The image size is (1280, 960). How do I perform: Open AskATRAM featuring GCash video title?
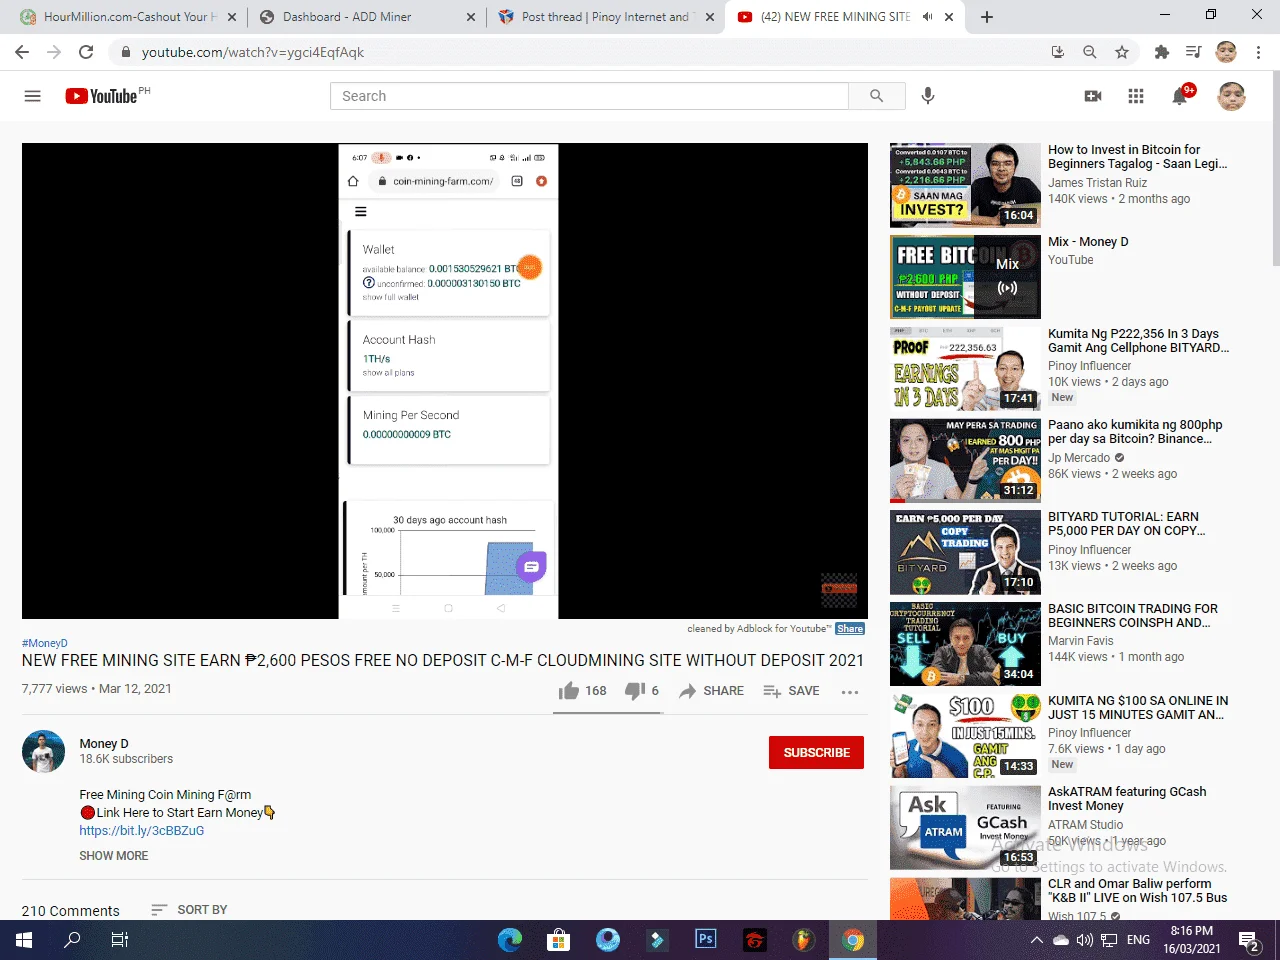click(1127, 799)
